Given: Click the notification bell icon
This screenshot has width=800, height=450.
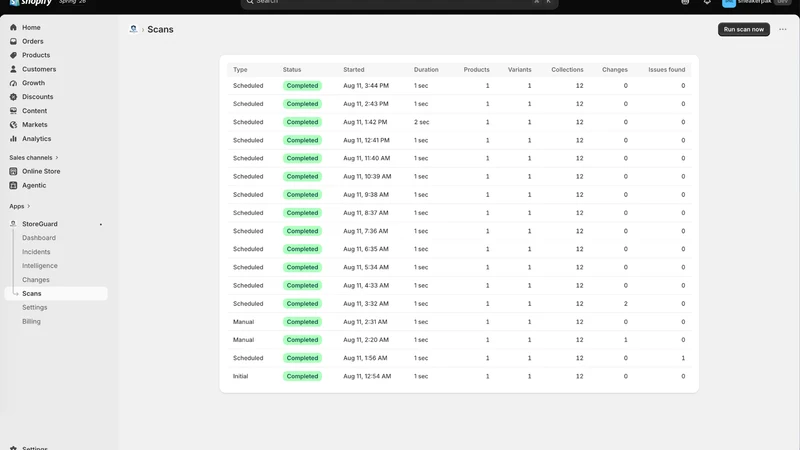Looking at the screenshot, I should click(x=707, y=2).
